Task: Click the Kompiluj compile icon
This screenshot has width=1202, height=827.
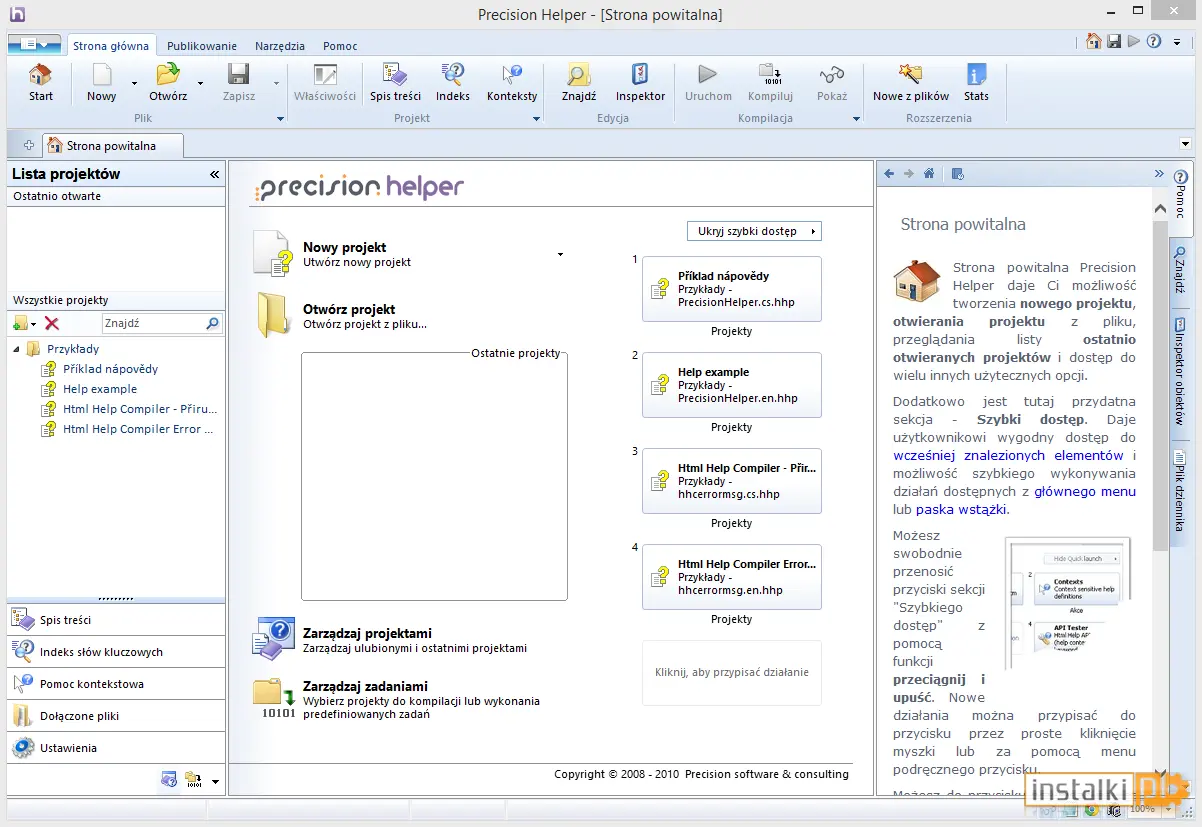Action: click(770, 75)
